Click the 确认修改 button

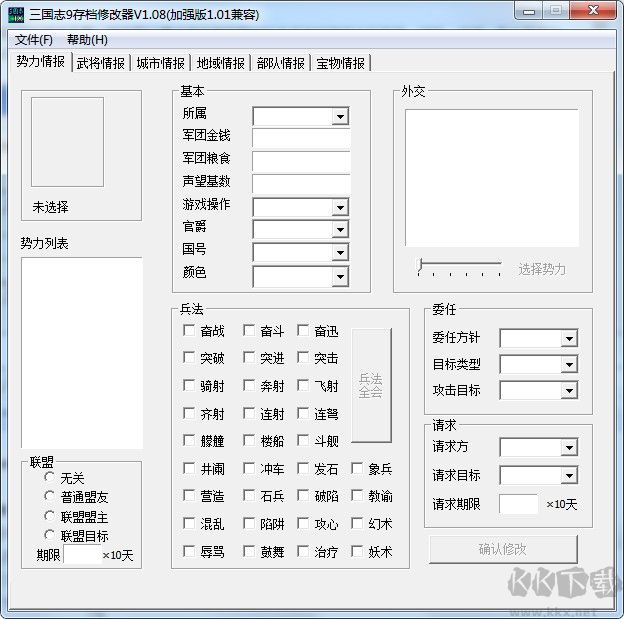503,549
